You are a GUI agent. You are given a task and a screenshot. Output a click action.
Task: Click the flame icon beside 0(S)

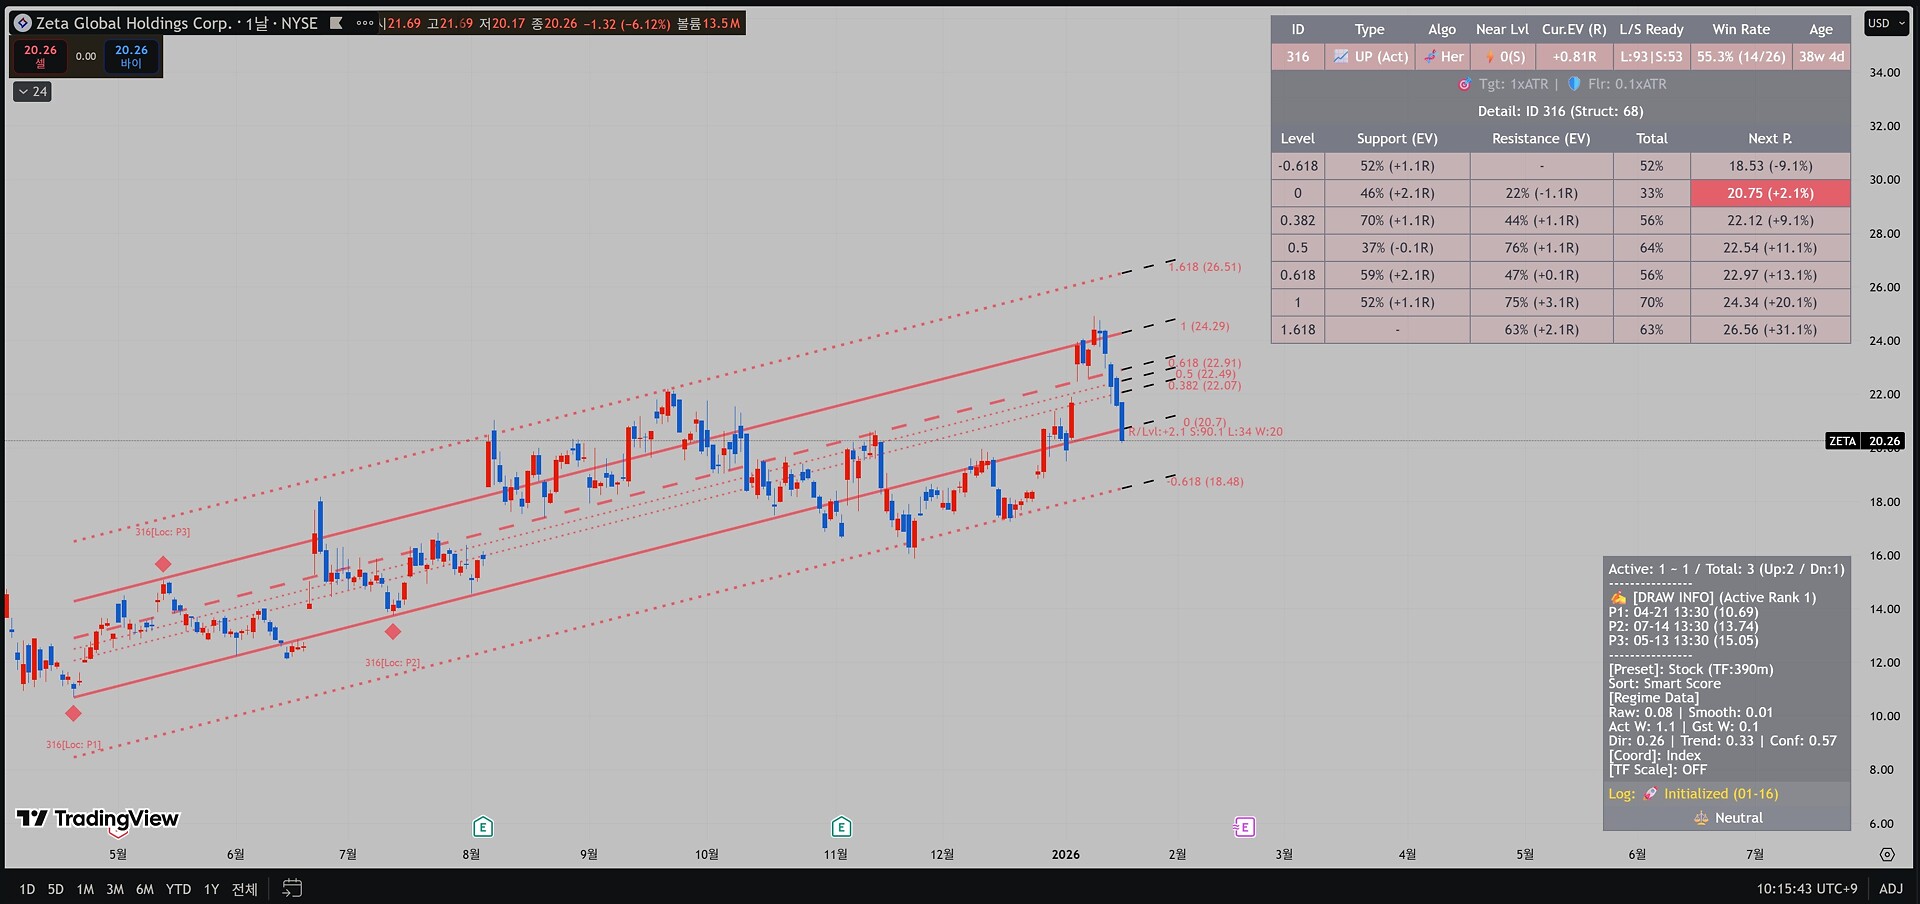coord(1490,57)
